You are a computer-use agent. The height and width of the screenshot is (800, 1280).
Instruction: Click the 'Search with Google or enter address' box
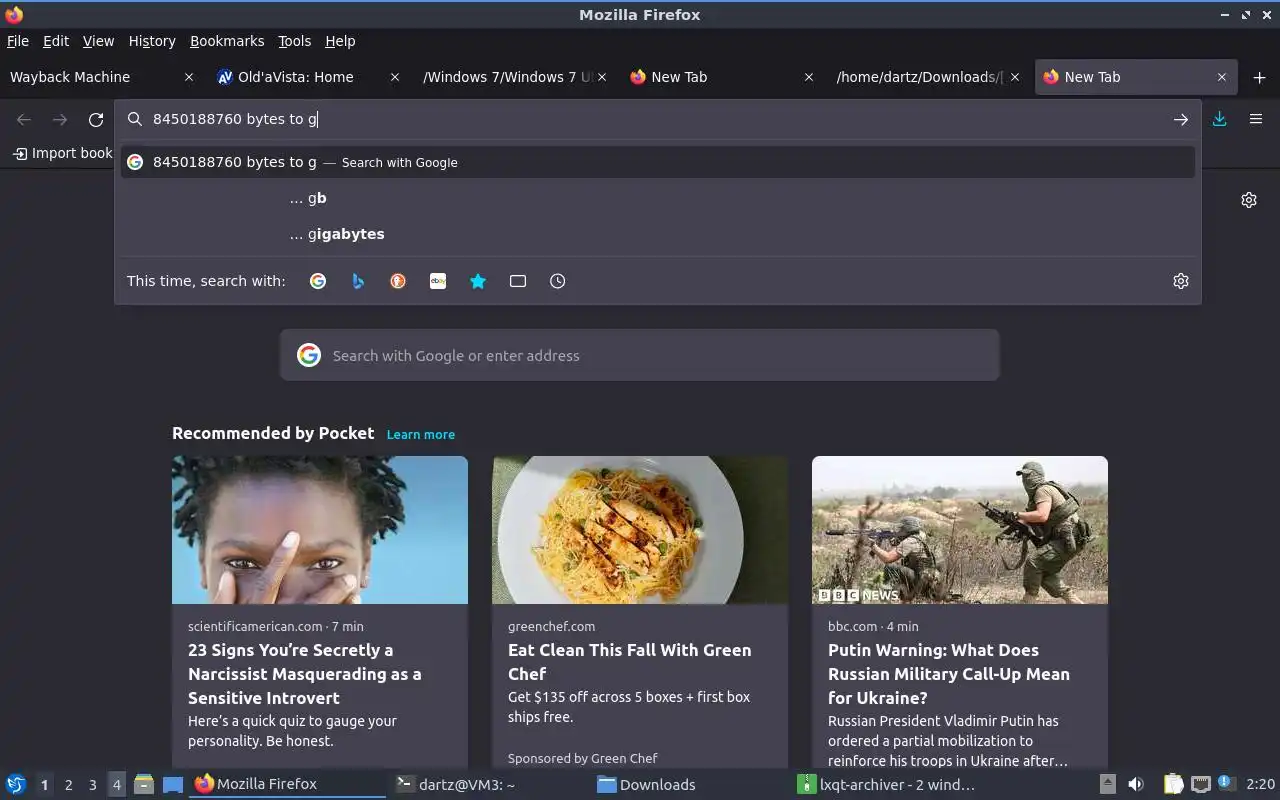[640, 355]
